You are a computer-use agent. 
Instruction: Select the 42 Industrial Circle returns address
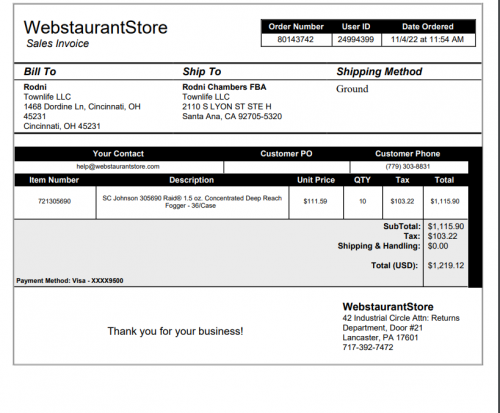(401, 323)
